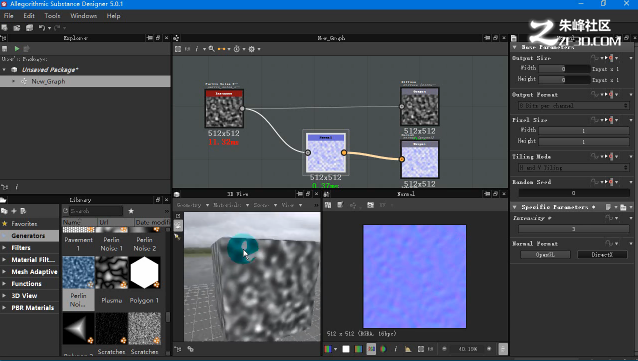Click the green play icon in Explorer
Viewport: 638px width, 361px height.
17,48
